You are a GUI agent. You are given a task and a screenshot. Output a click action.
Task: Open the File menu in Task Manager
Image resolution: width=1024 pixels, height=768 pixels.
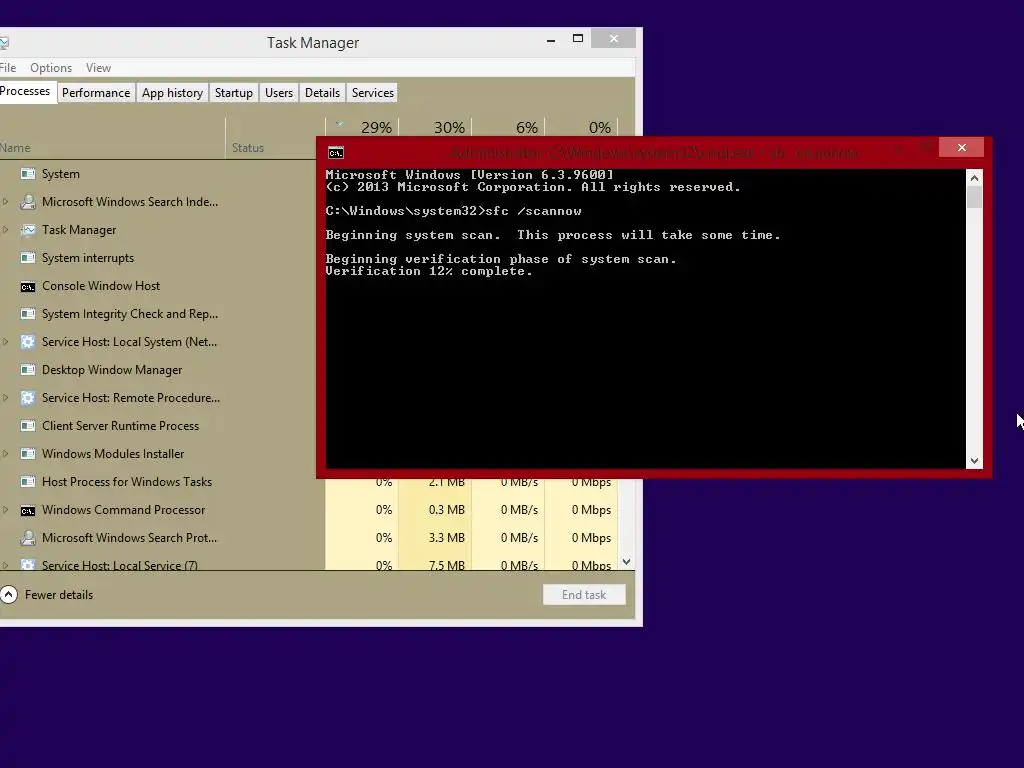(8, 68)
